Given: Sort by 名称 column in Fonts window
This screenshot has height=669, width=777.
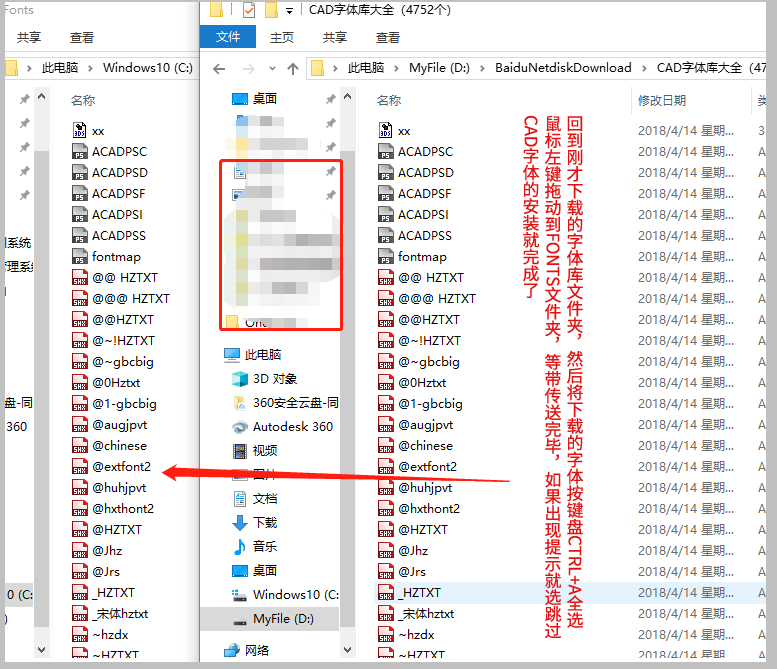Looking at the screenshot, I should pyautogui.click(x=83, y=101).
